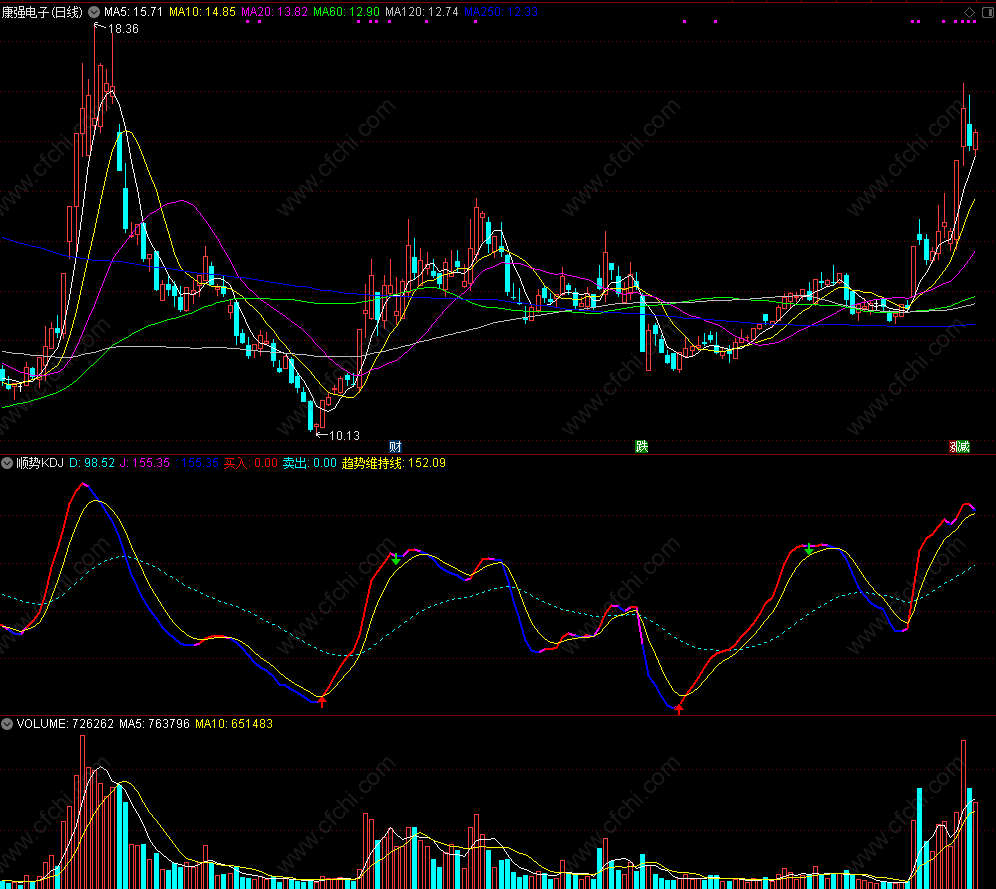Click the first red buy arrow in KDJ
This screenshot has height=889, width=996.
coord(322,701)
